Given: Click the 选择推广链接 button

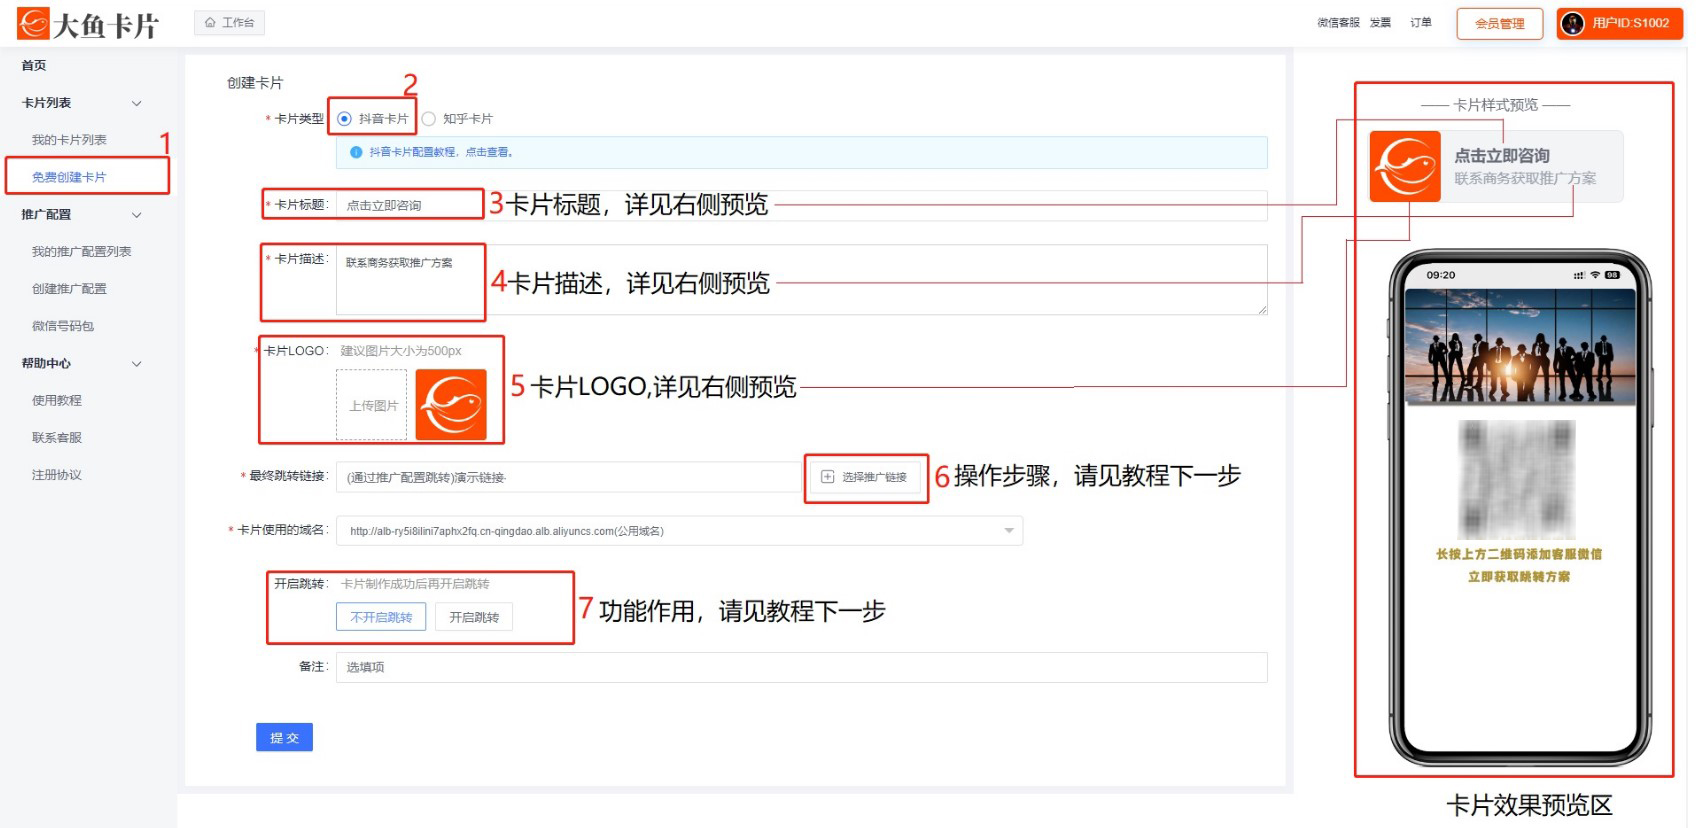Looking at the screenshot, I should (865, 477).
